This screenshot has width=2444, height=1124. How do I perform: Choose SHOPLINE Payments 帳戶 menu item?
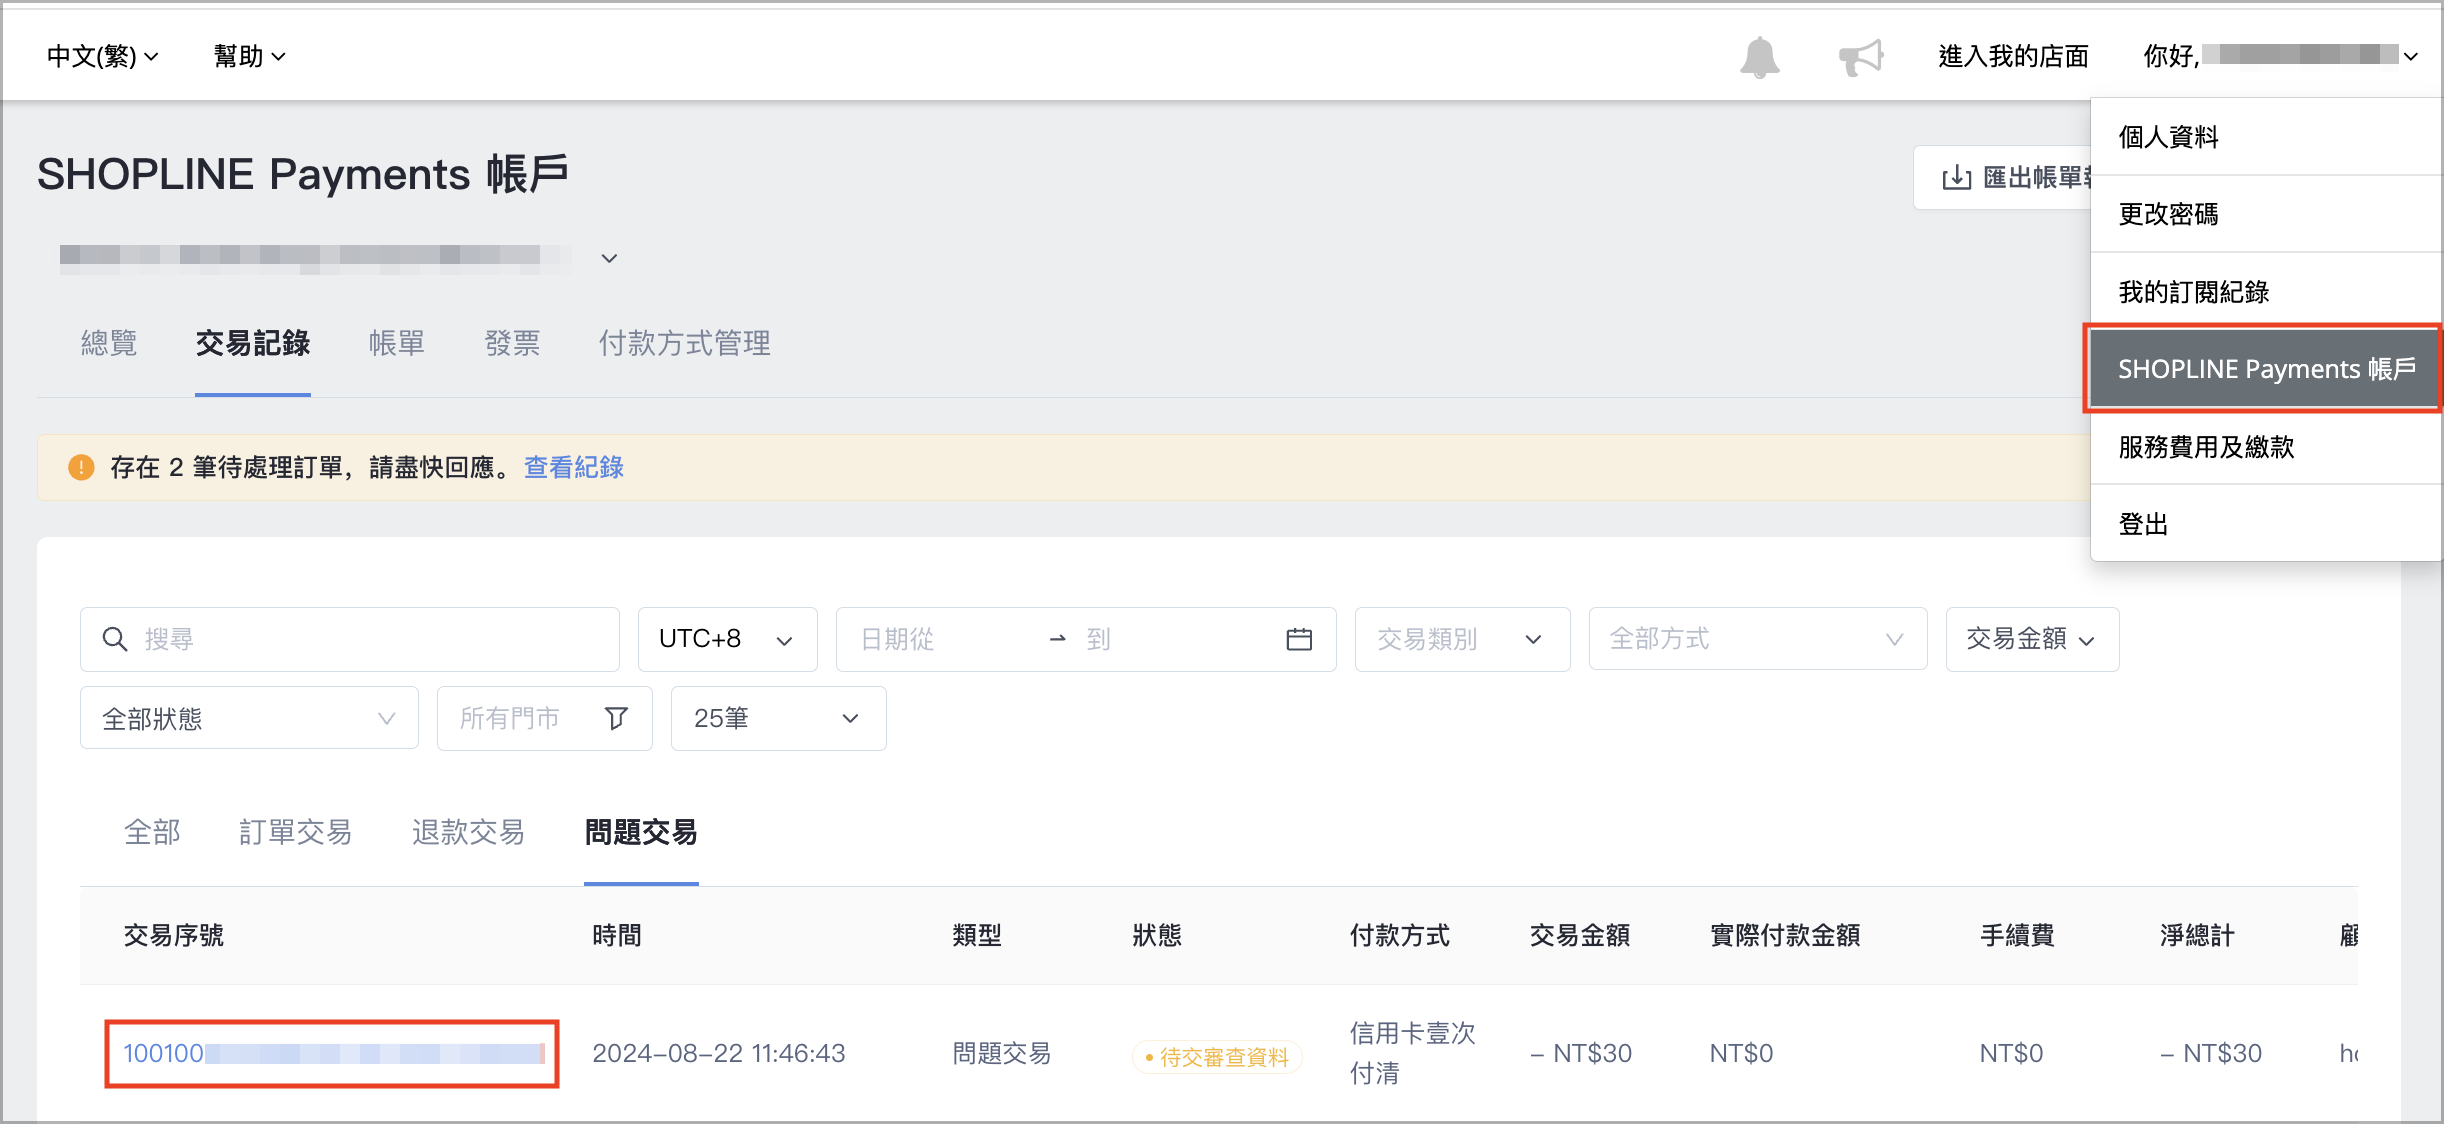click(x=2265, y=369)
